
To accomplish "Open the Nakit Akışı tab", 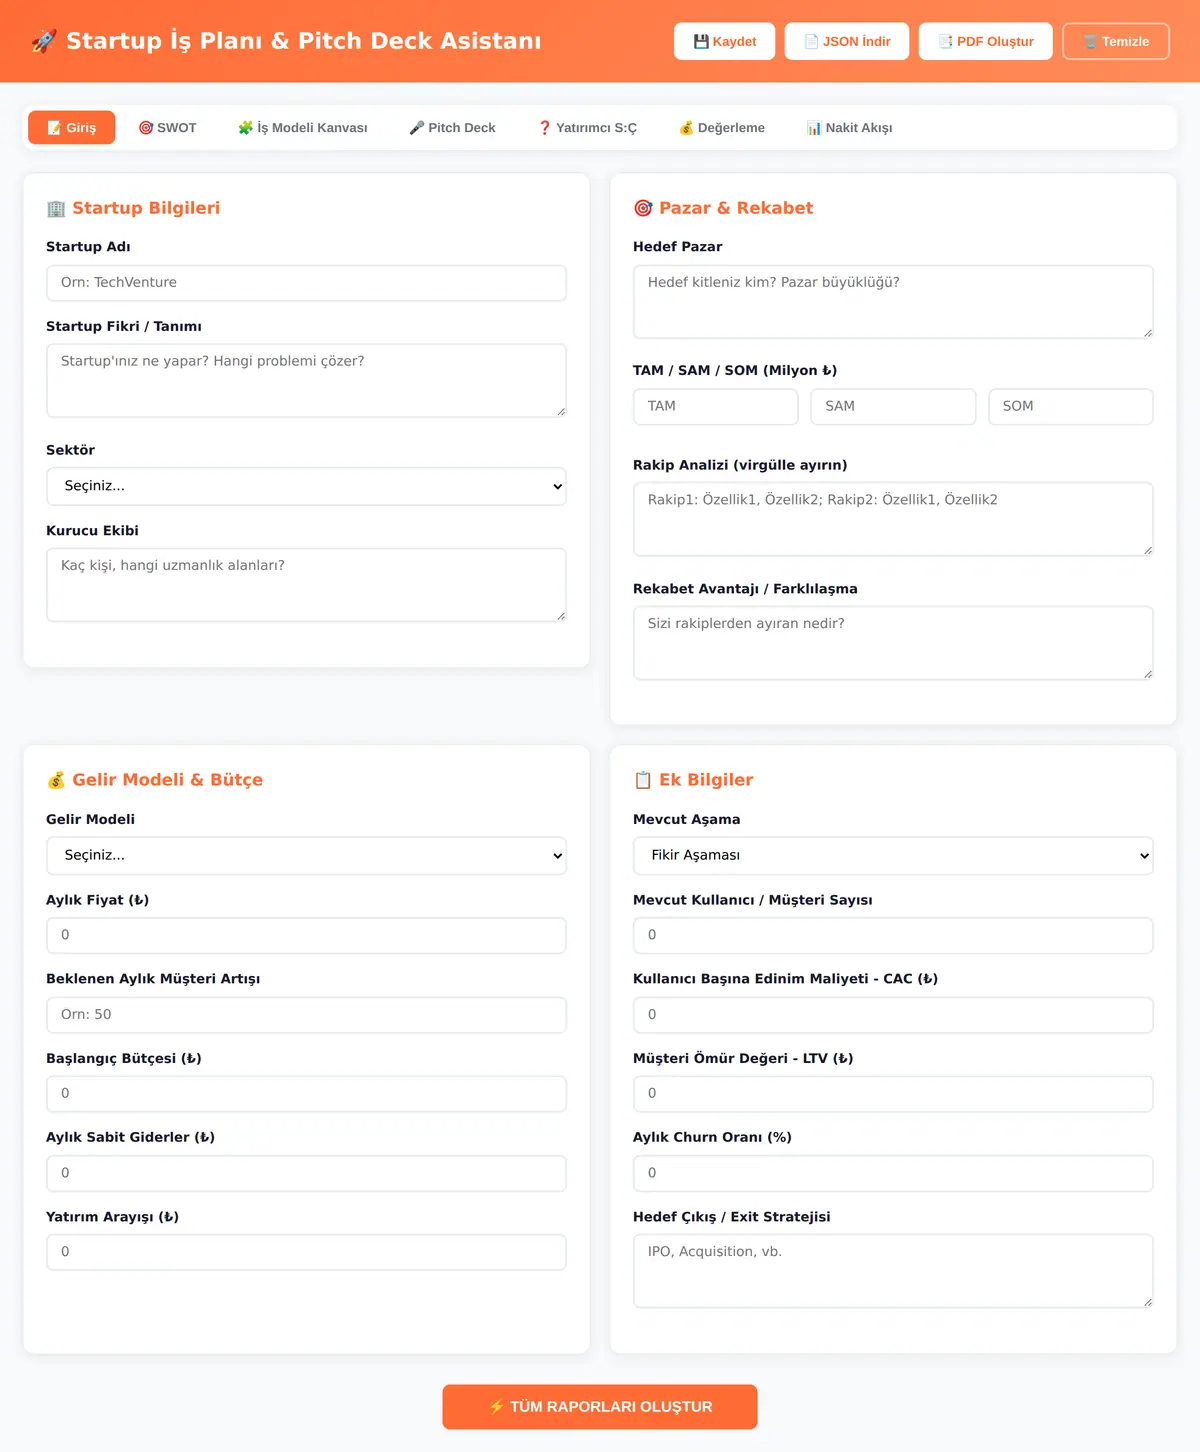I will (x=850, y=128).
